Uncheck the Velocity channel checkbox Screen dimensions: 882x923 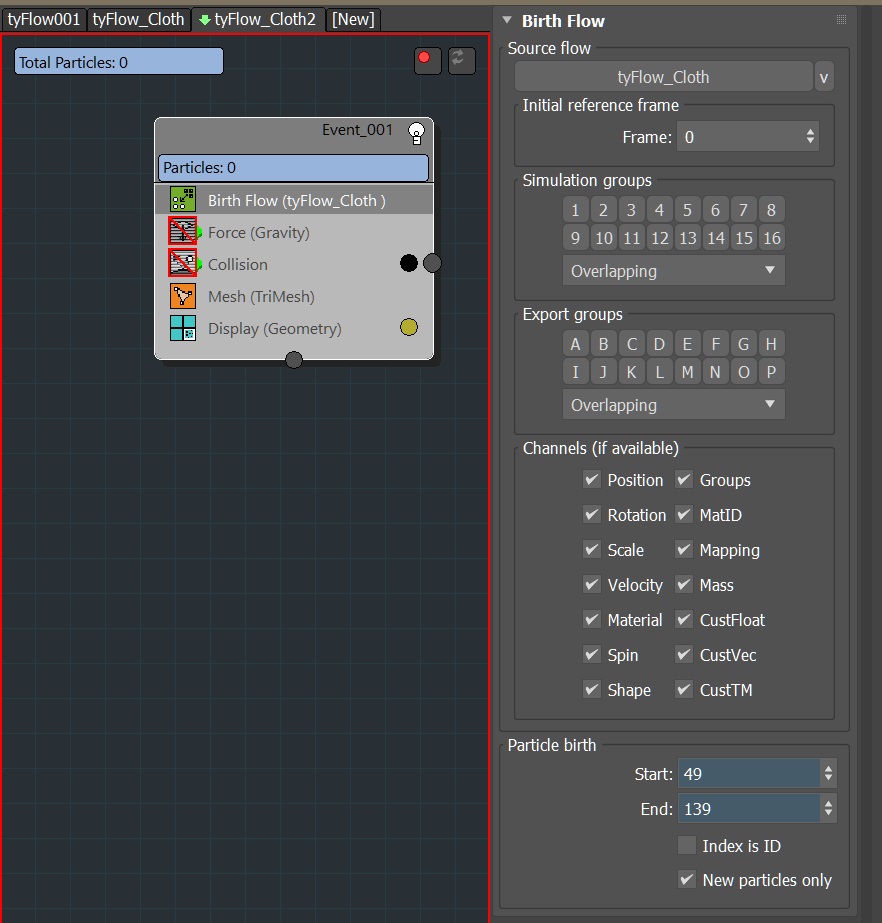(592, 585)
